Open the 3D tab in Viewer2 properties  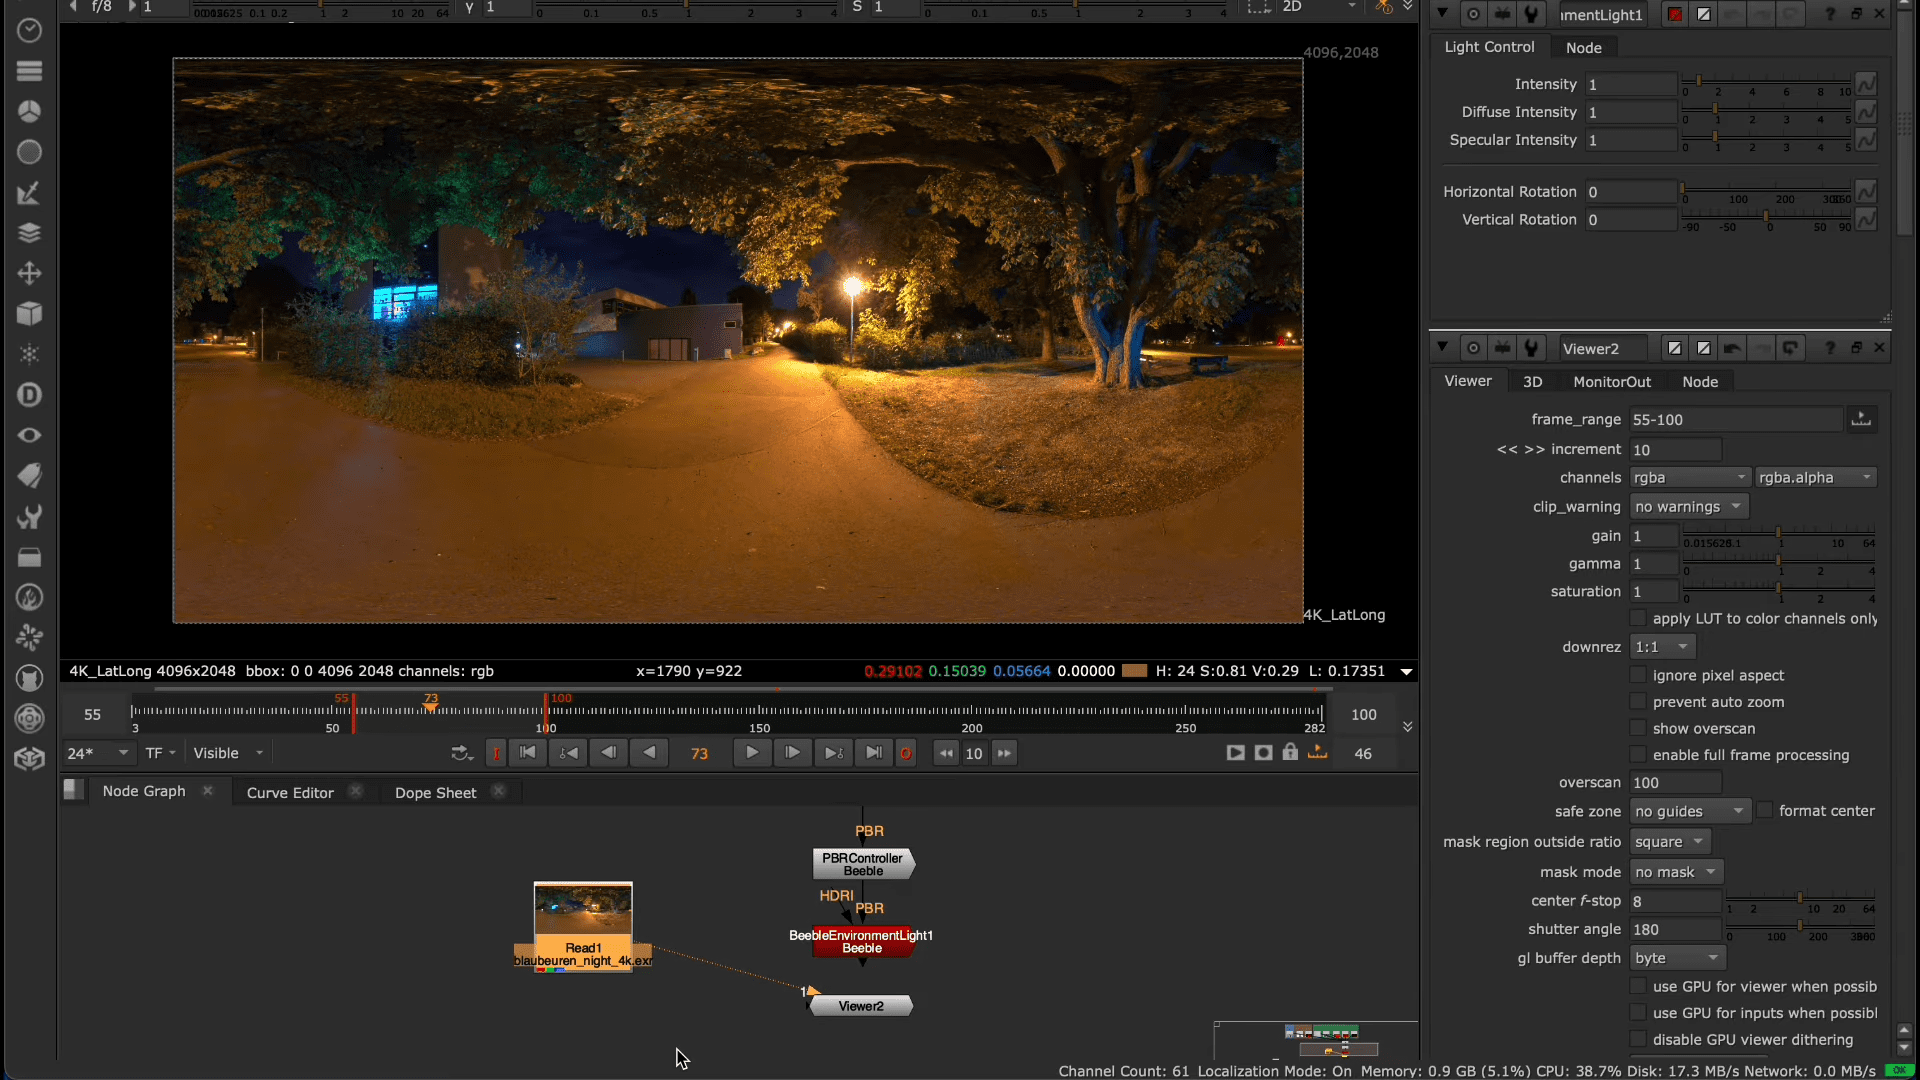1532,381
